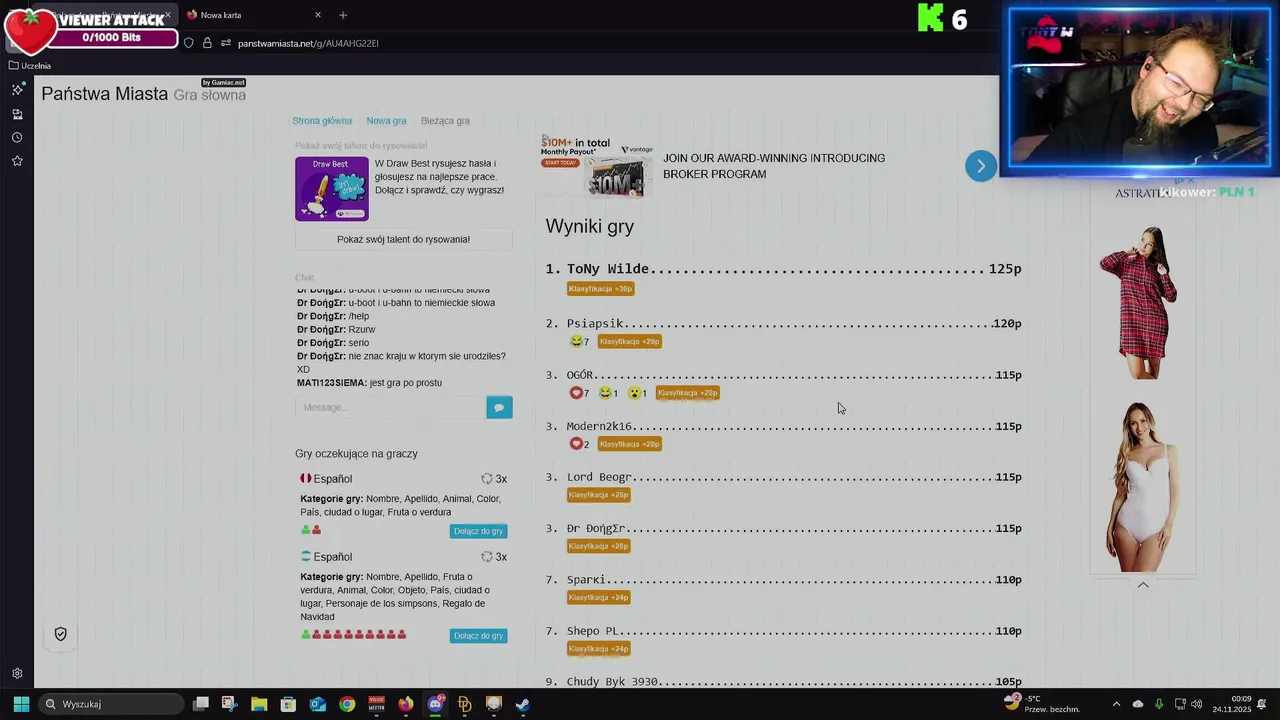Open weather widget showing -5°C
This screenshot has height=720, width=1280.
[x=1042, y=704]
